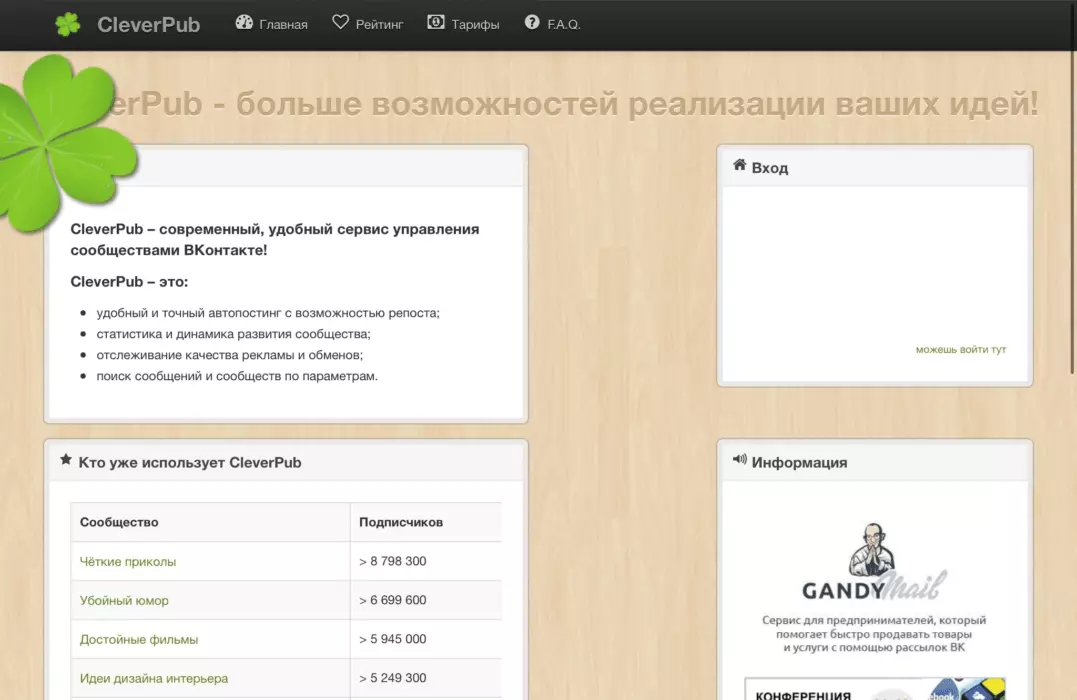
Task: Open the GandyMail advertisement banner
Action: click(x=874, y=587)
